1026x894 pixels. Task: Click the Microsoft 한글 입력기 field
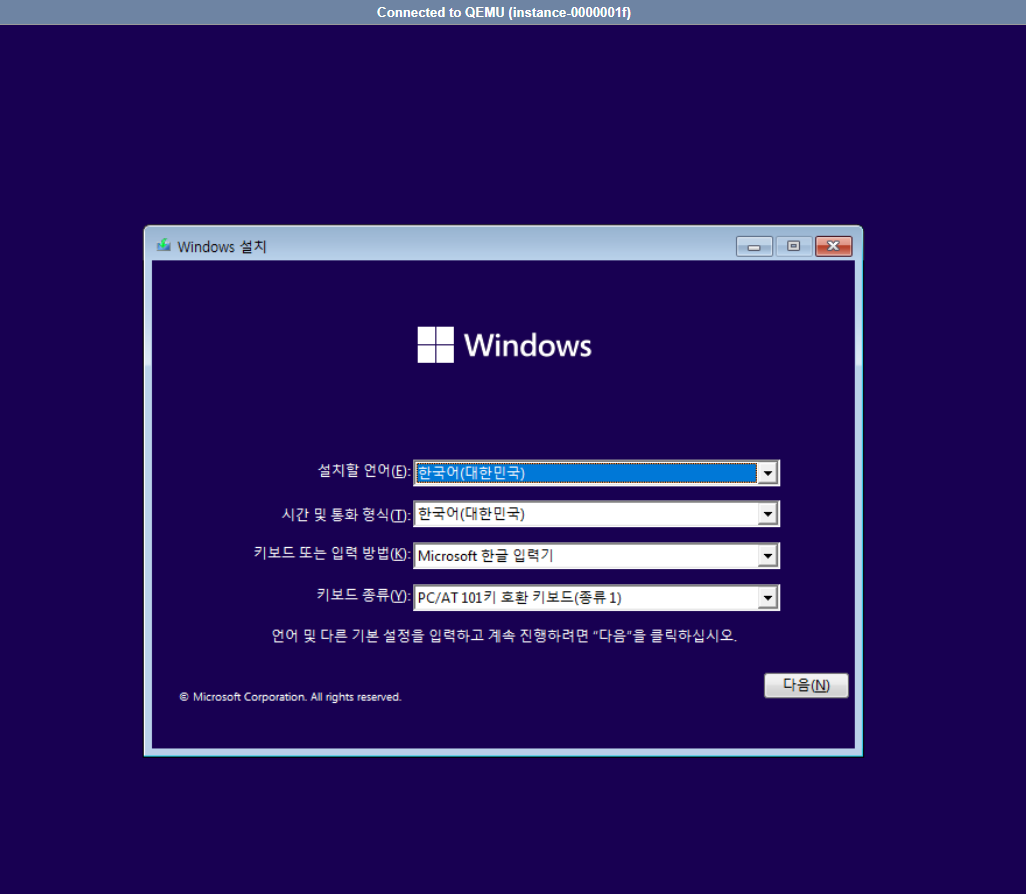pyautogui.click(x=585, y=556)
